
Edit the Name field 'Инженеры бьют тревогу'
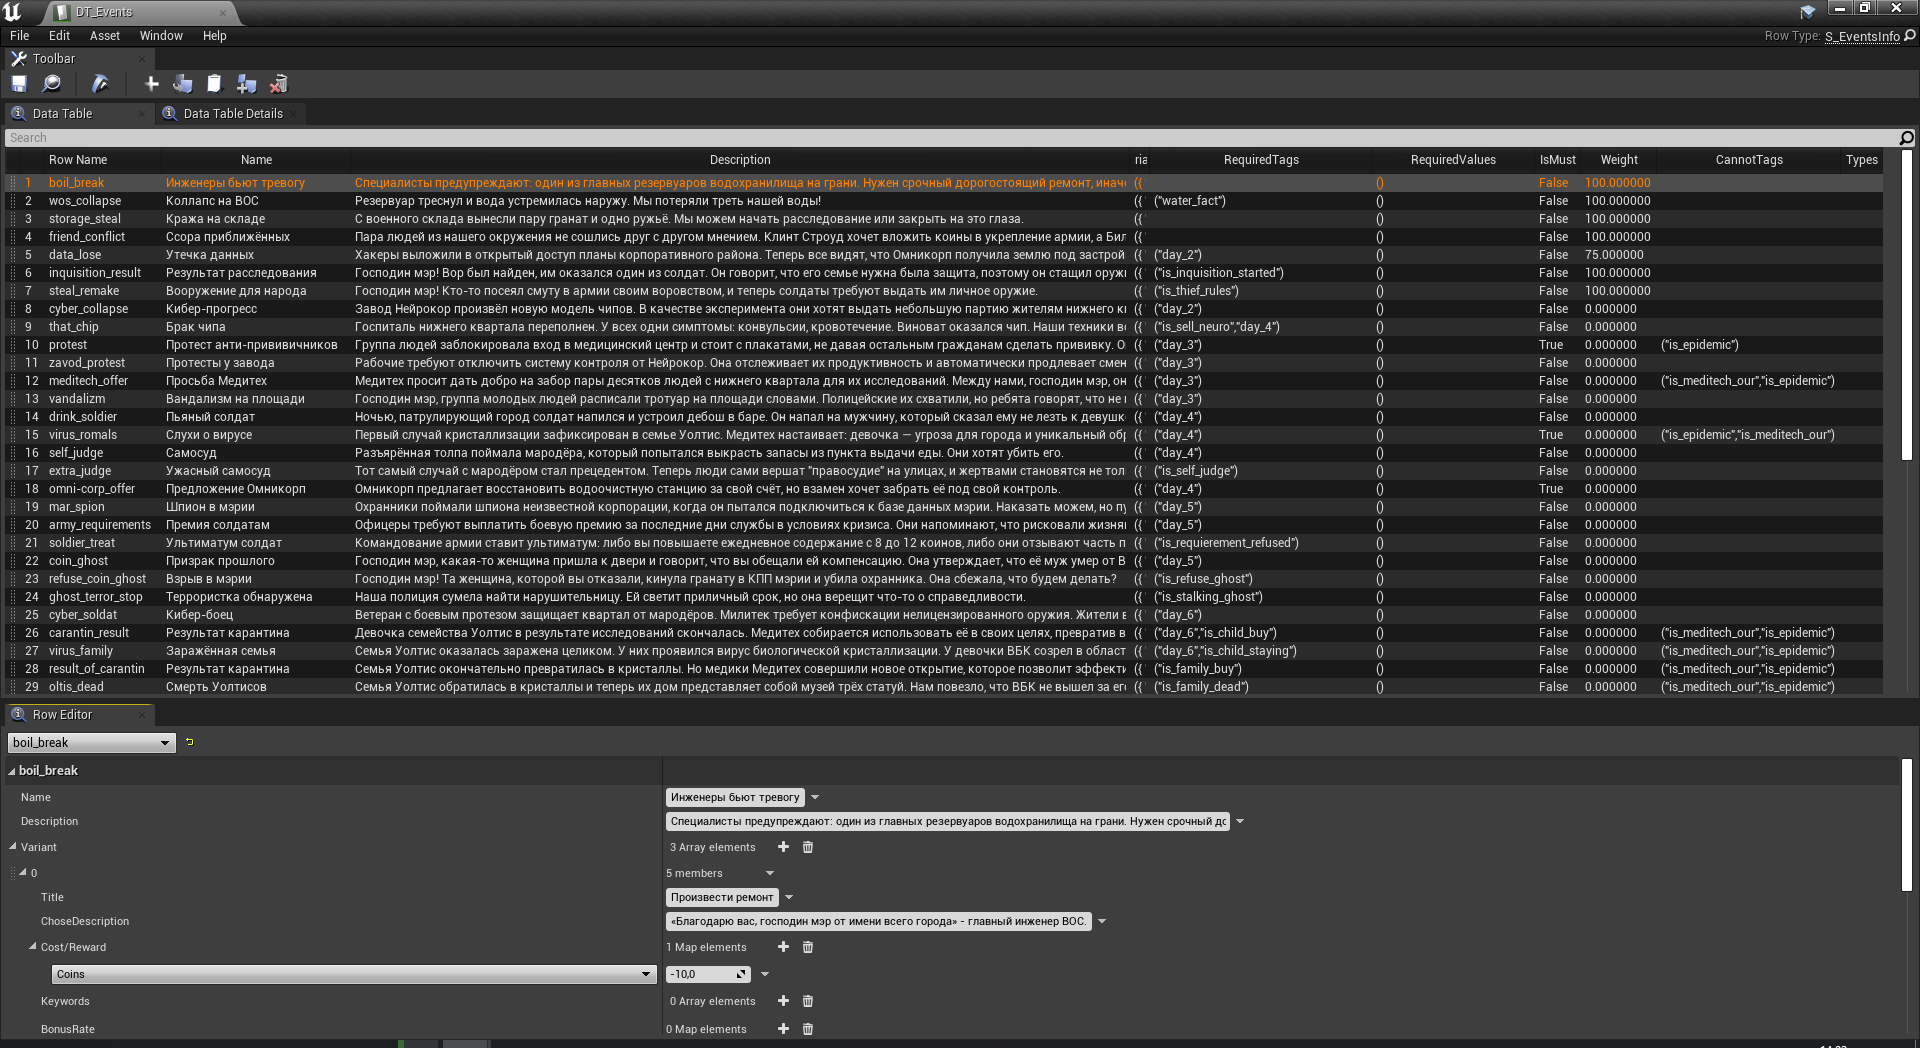pyautogui.click(x=735, y=797)
